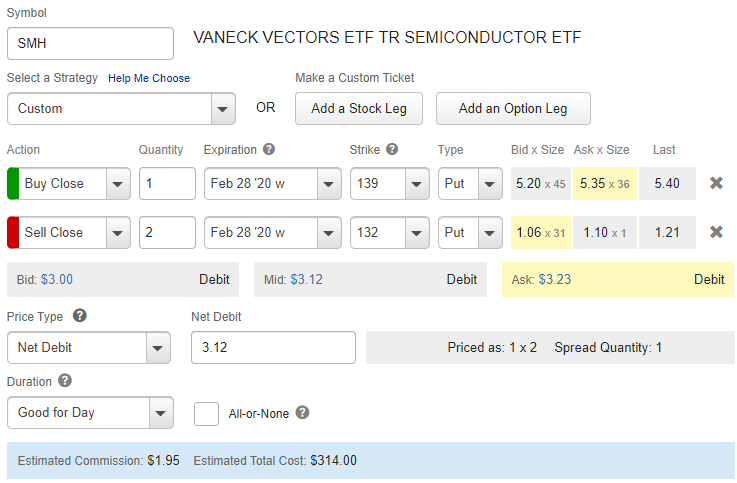Show help for Price Type

coord(80,316)
